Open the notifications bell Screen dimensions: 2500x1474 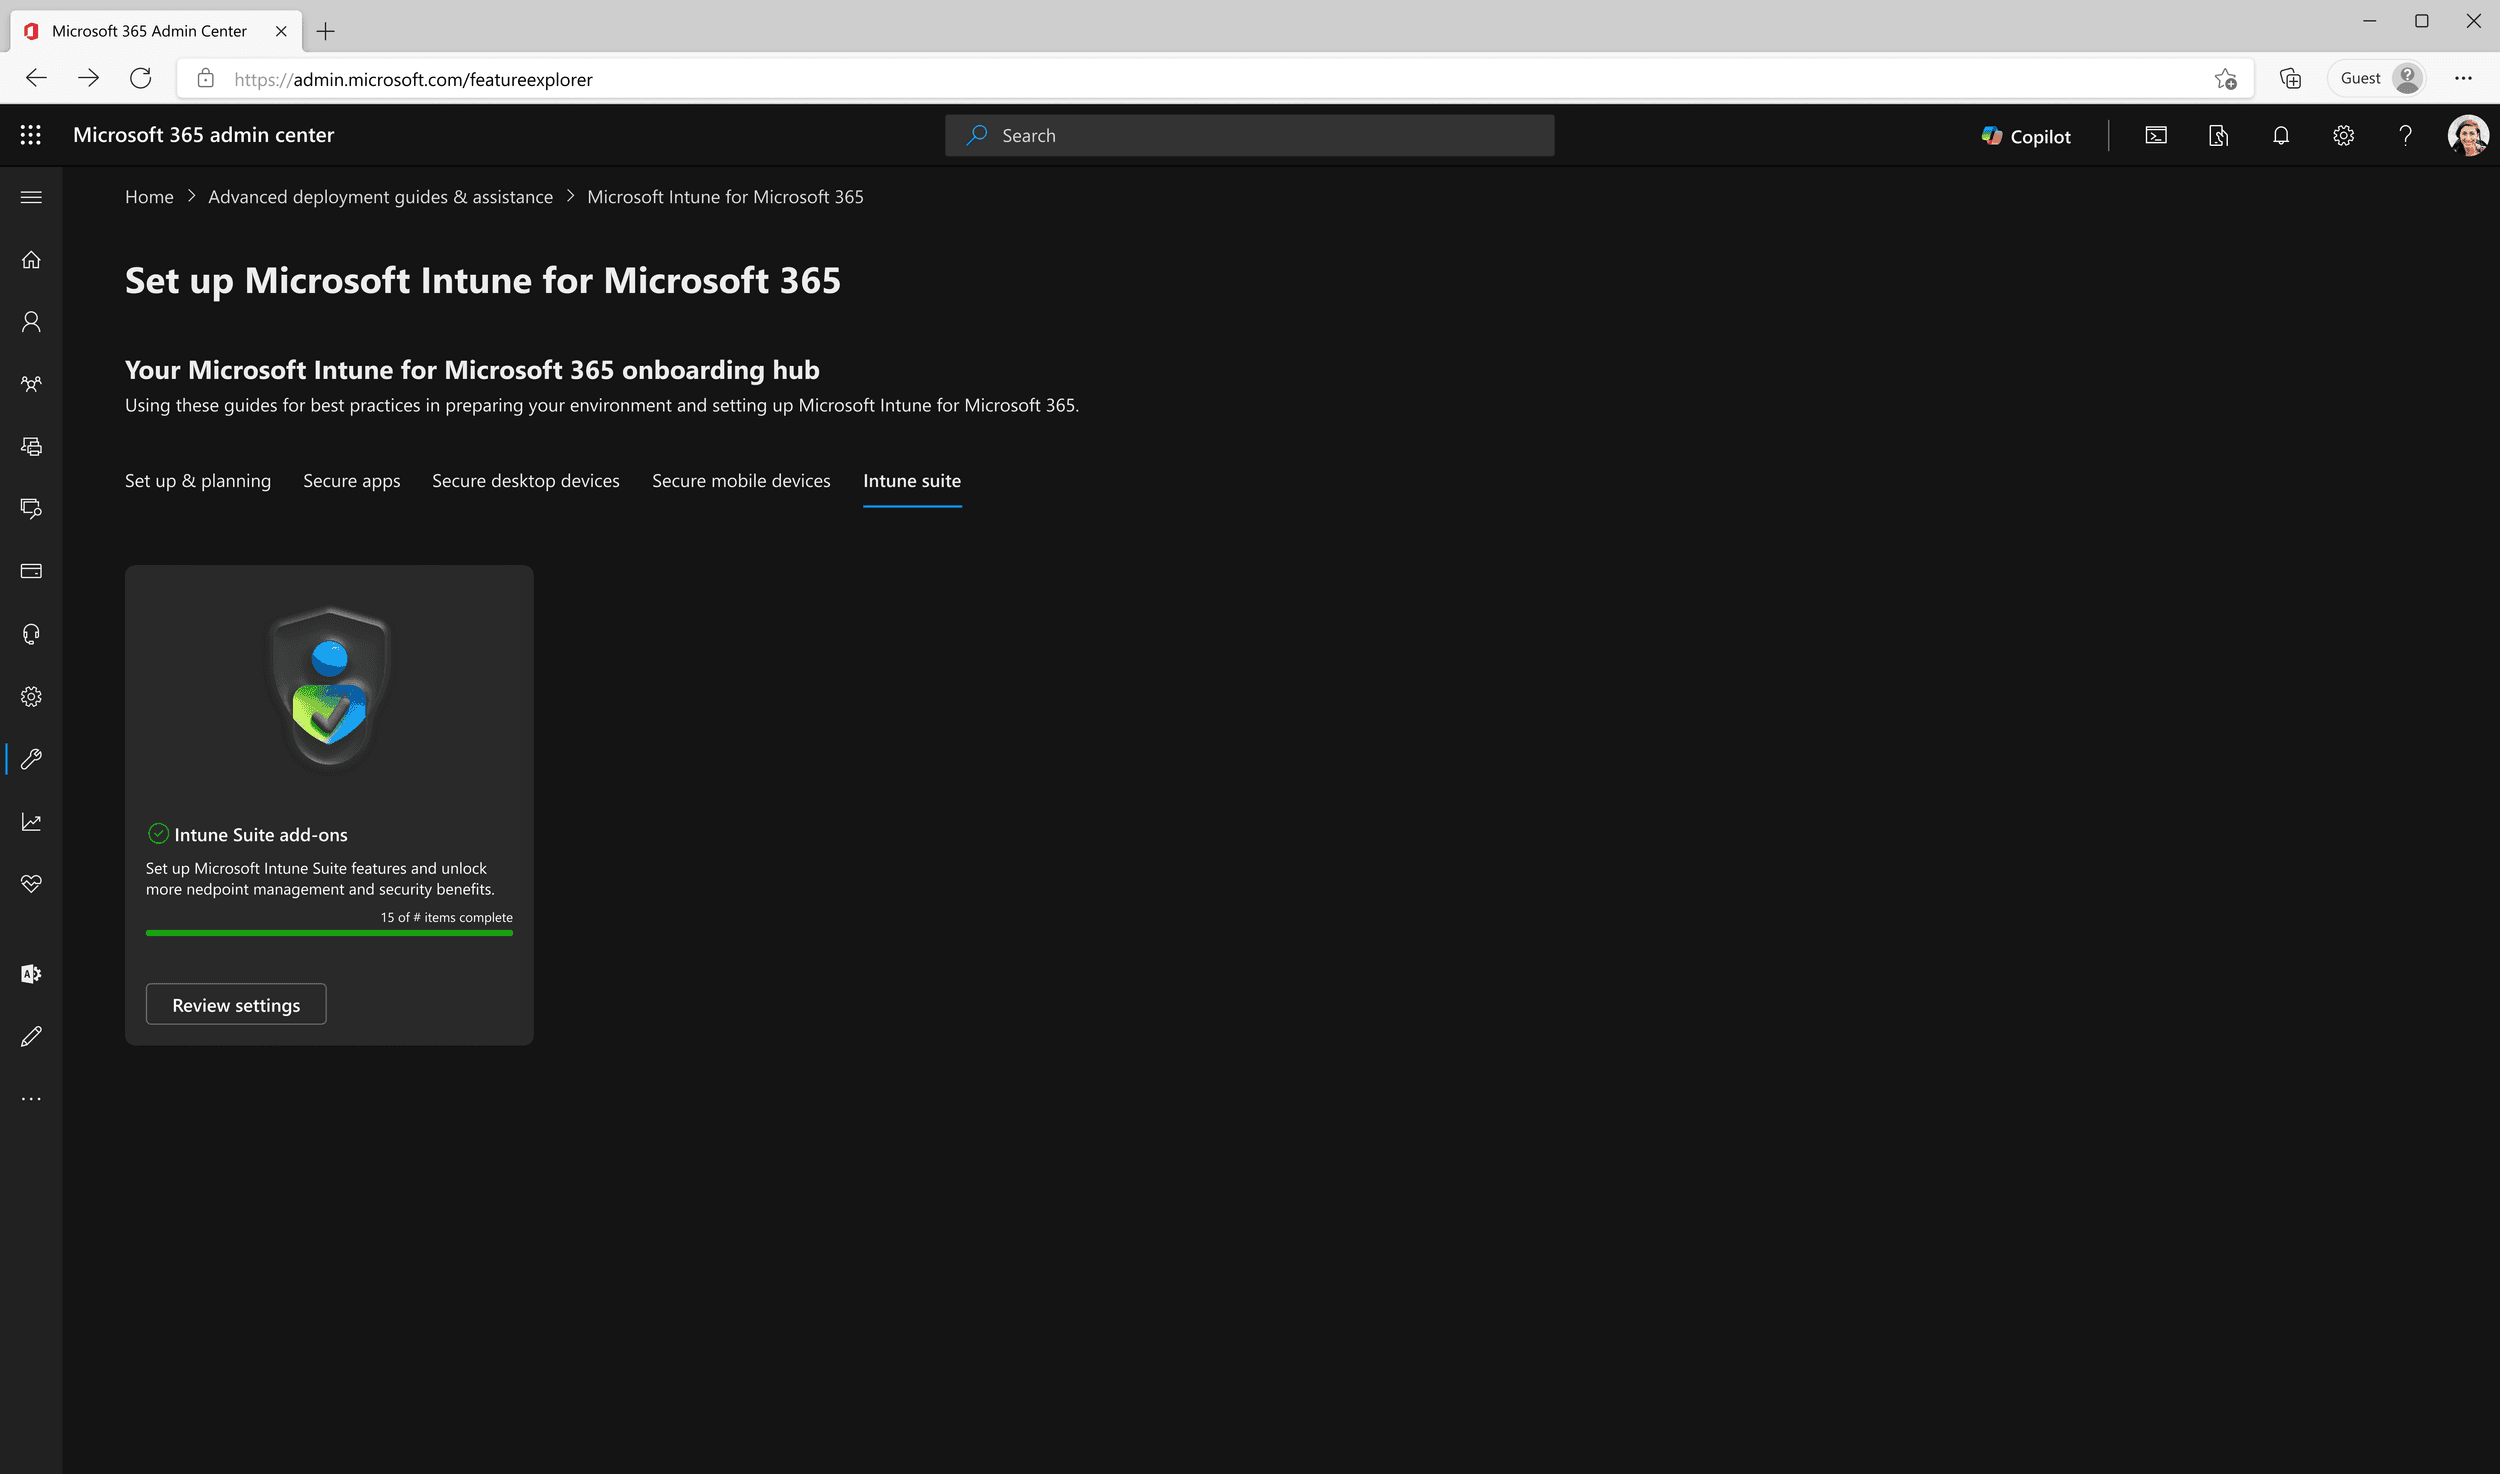pyautogui.click(x=2281, y=136)
